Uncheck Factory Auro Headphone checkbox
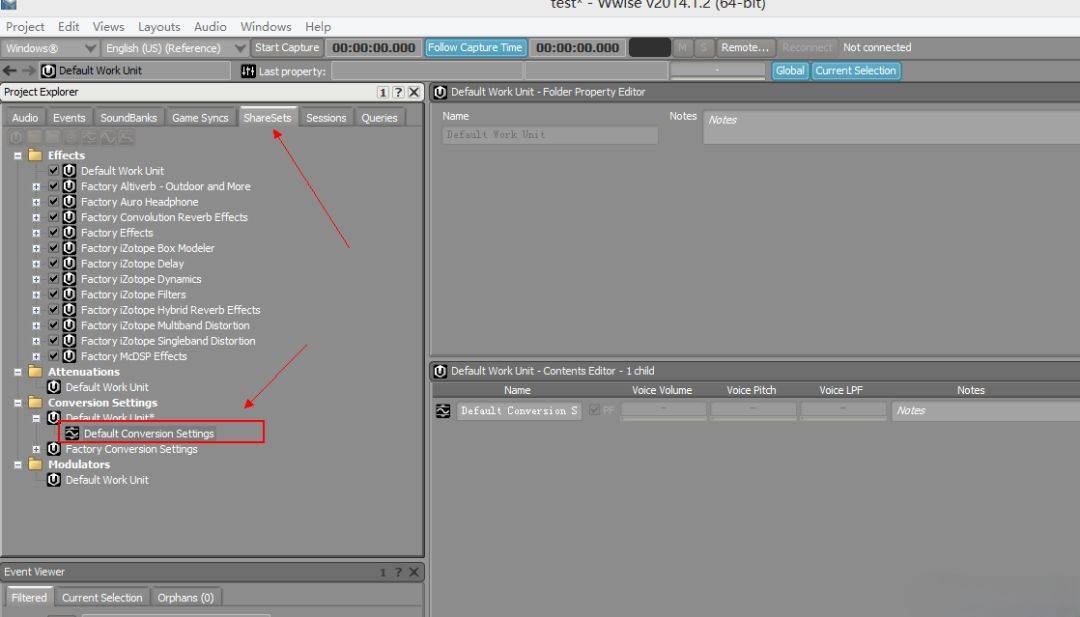 [53, 202]
